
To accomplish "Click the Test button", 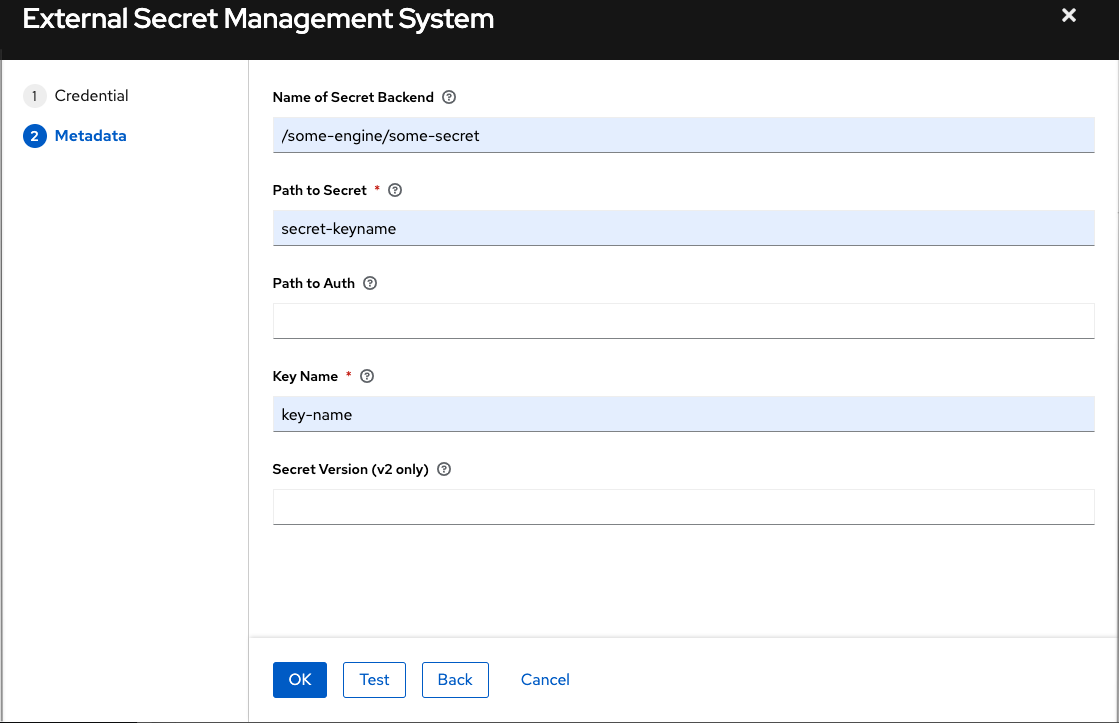I will (x=374, y=680).
